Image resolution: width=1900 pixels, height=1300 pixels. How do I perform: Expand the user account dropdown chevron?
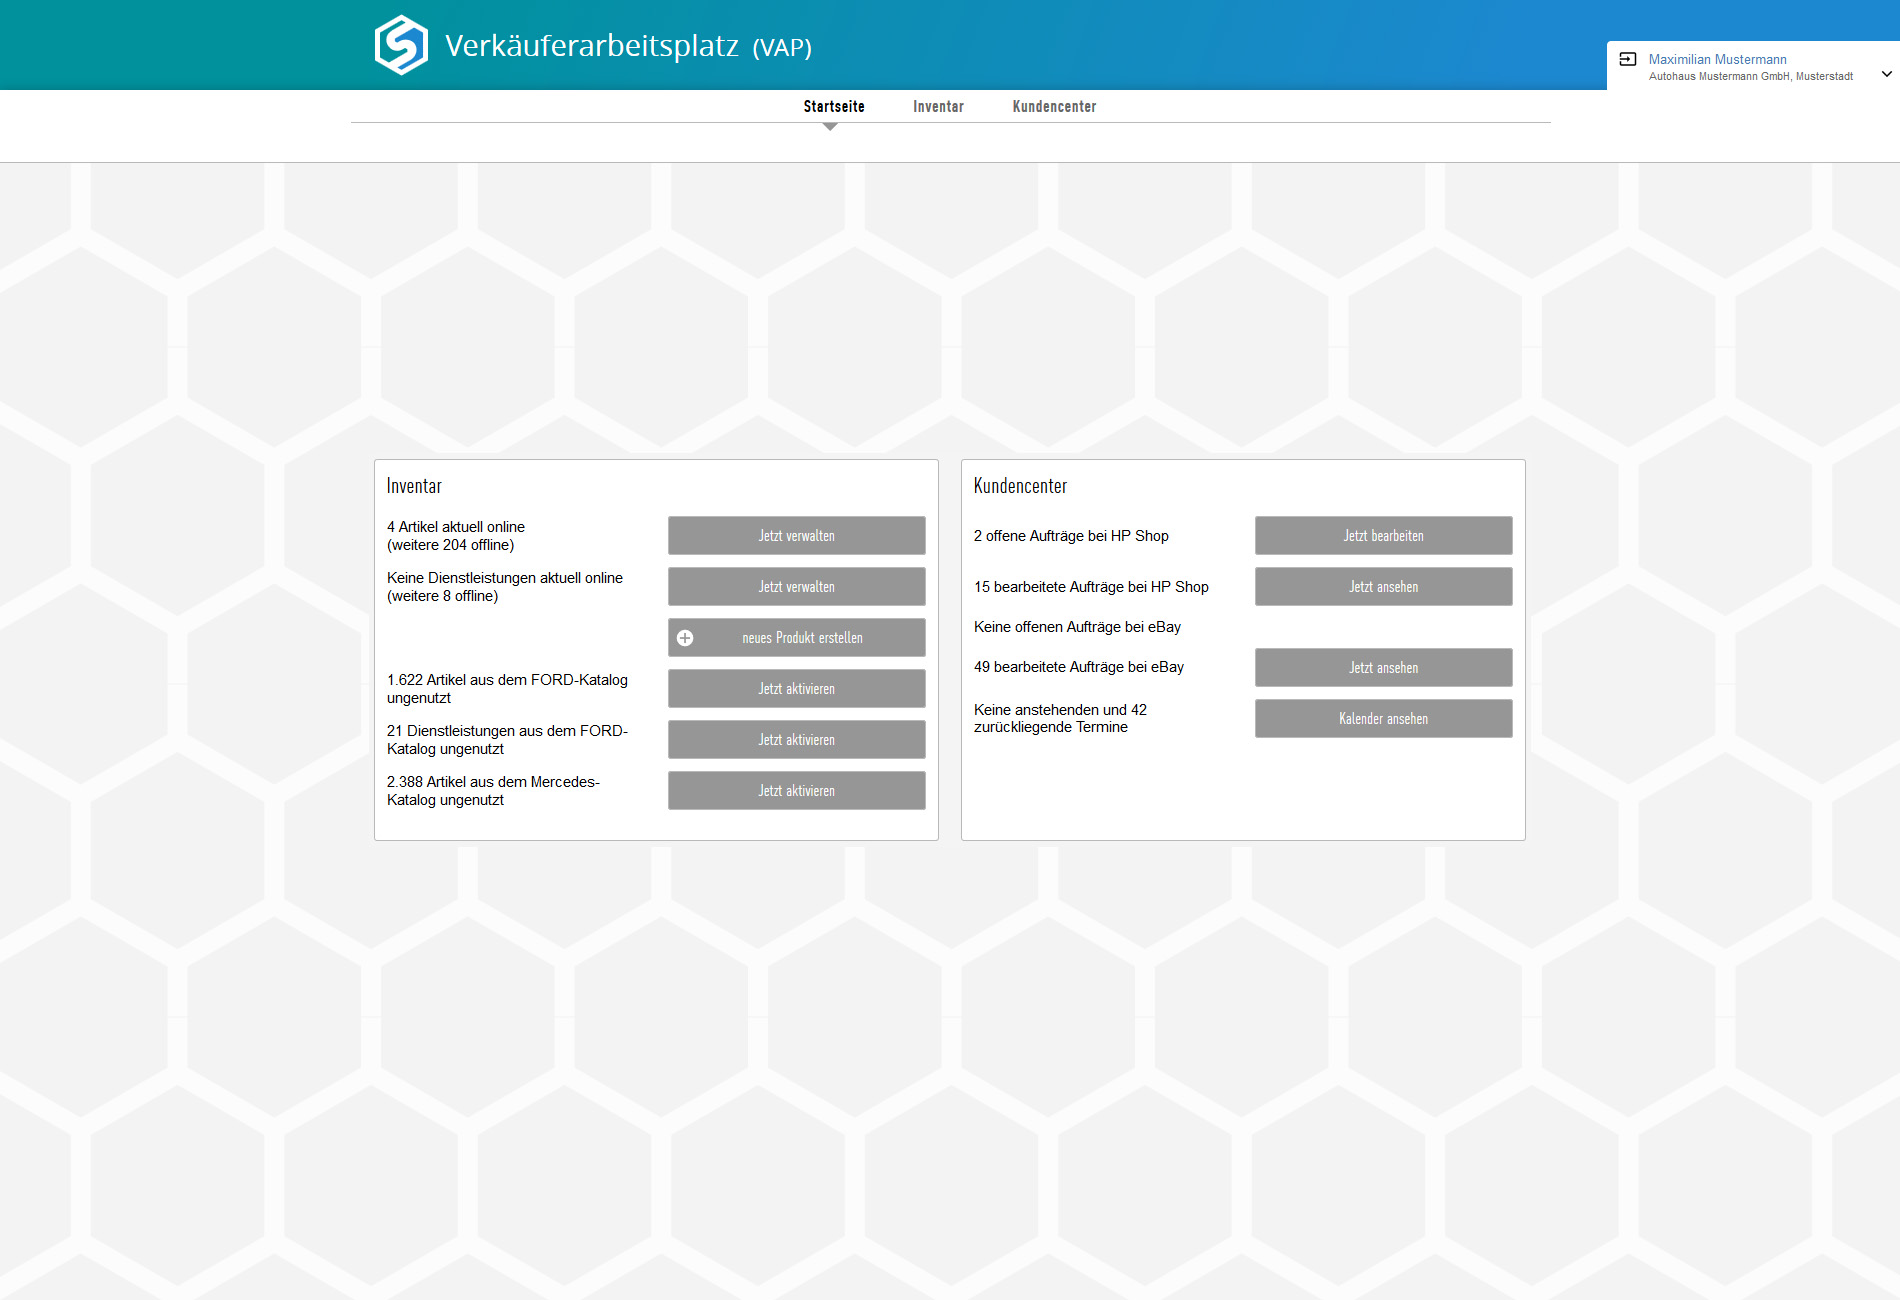(x=1886, y=74)
